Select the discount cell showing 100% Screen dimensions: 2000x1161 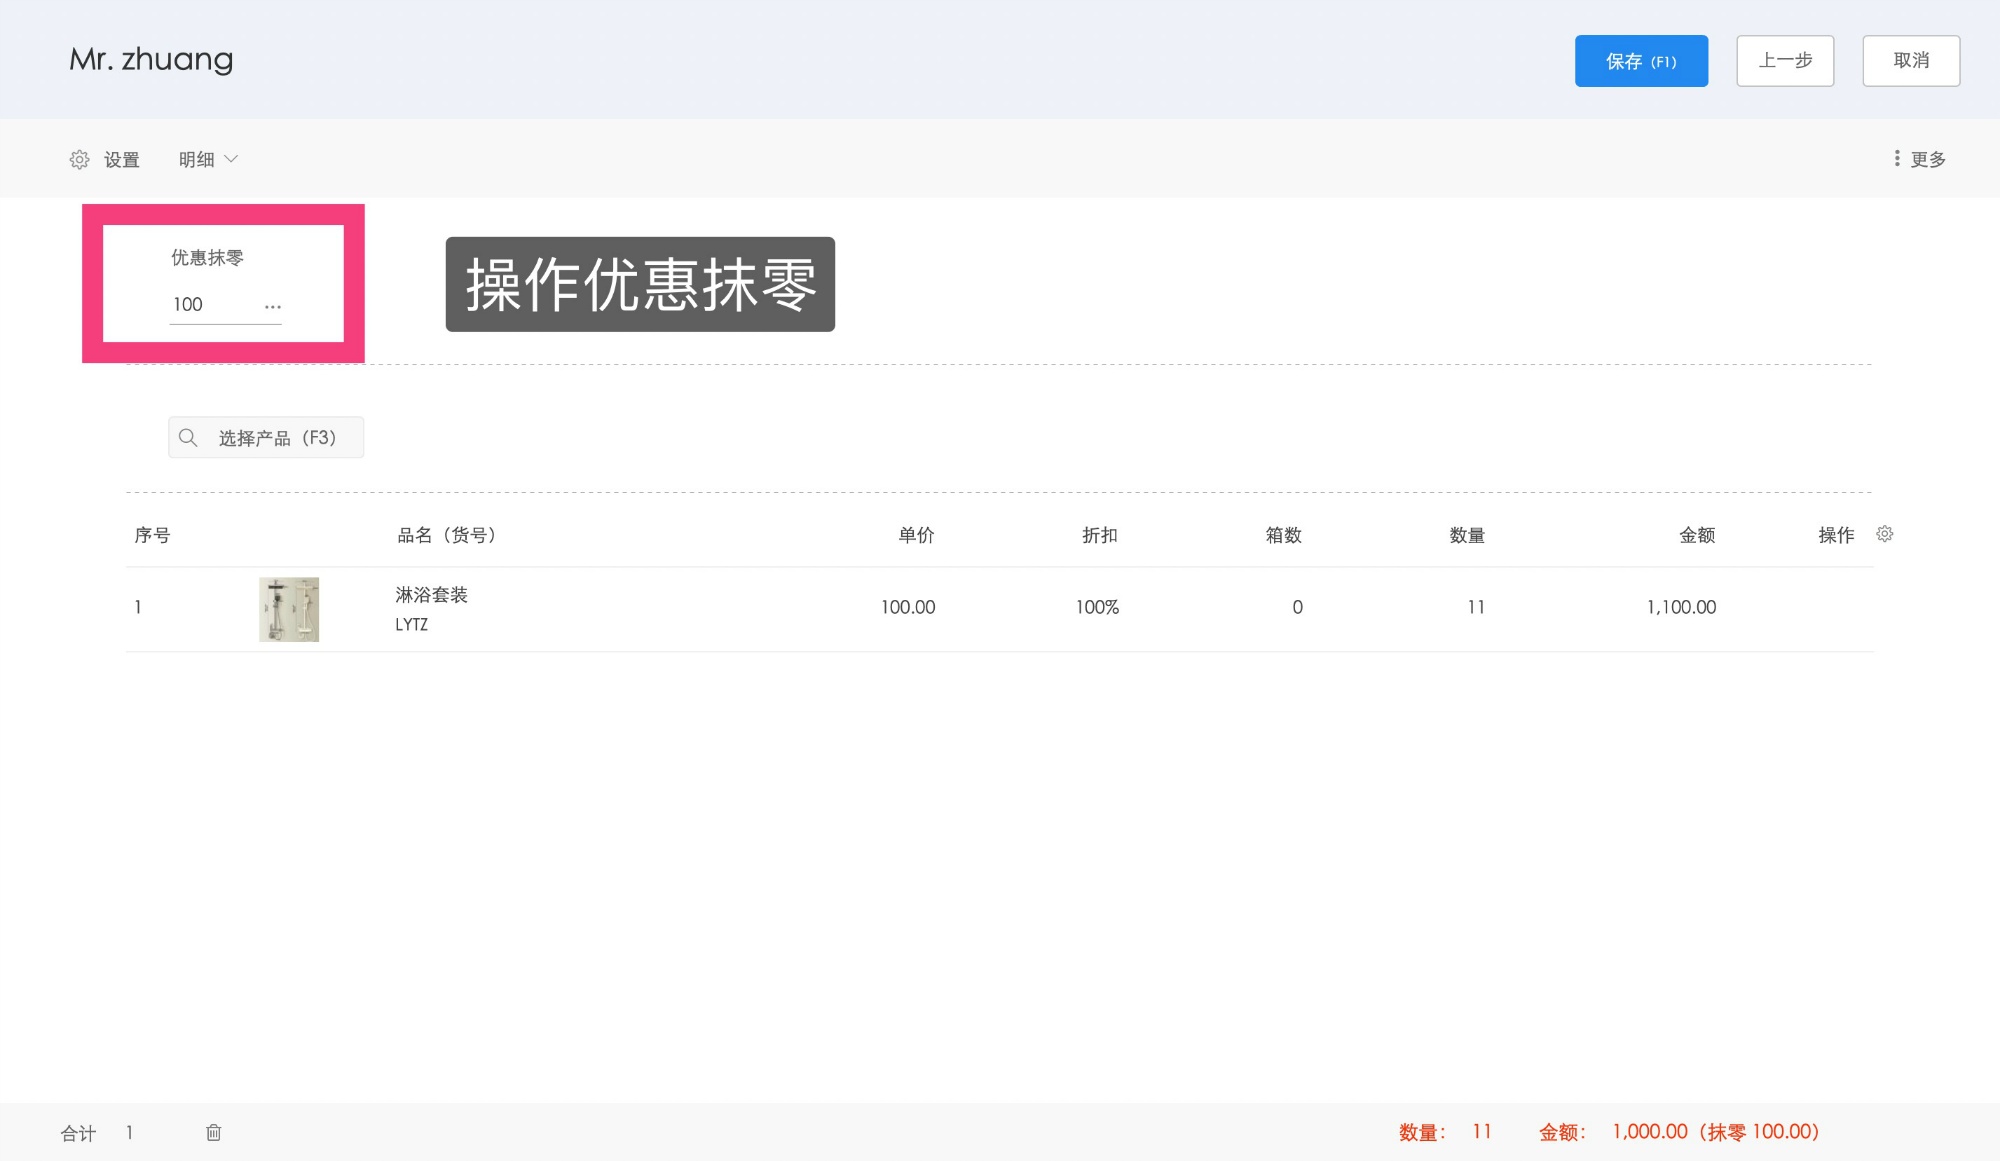pyautogui.click(x=1097, y=607)
